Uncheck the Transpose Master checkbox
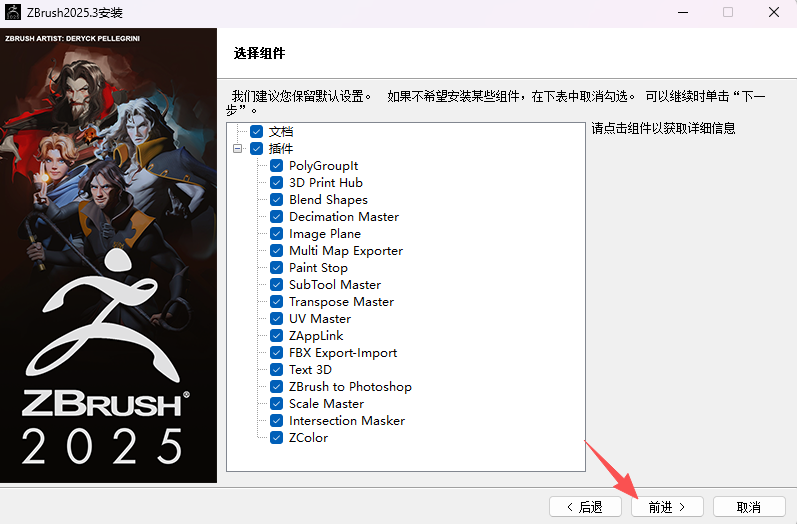The image size is (797, 524). point(277,301)
